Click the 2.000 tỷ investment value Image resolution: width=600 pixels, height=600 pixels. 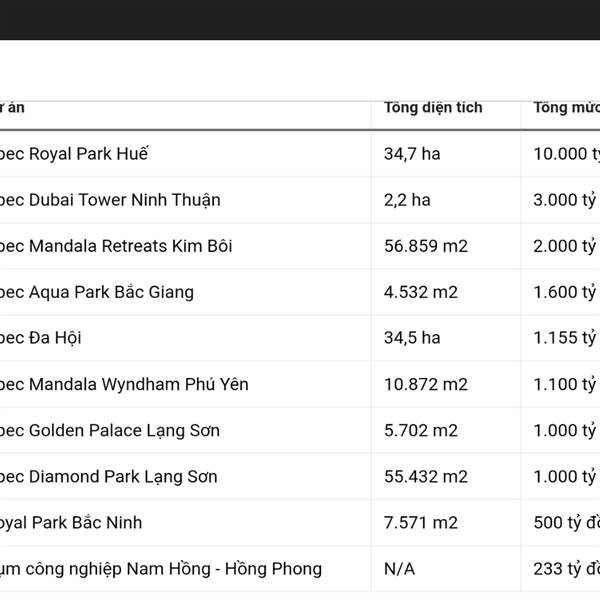coord(566,246)
